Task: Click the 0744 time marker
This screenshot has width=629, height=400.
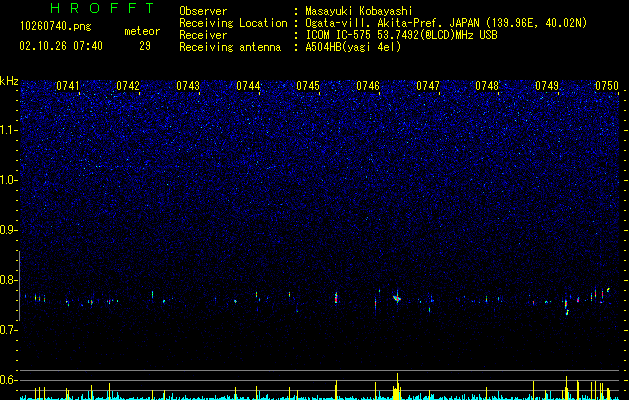Action: [248, 86]
